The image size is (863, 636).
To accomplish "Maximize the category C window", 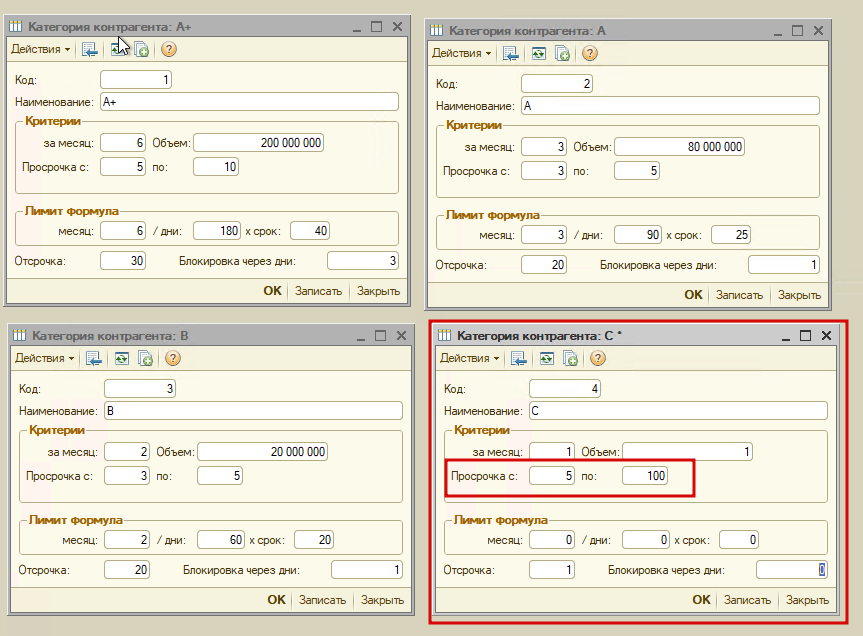I will pyautogui.click(x=805, y=336).
